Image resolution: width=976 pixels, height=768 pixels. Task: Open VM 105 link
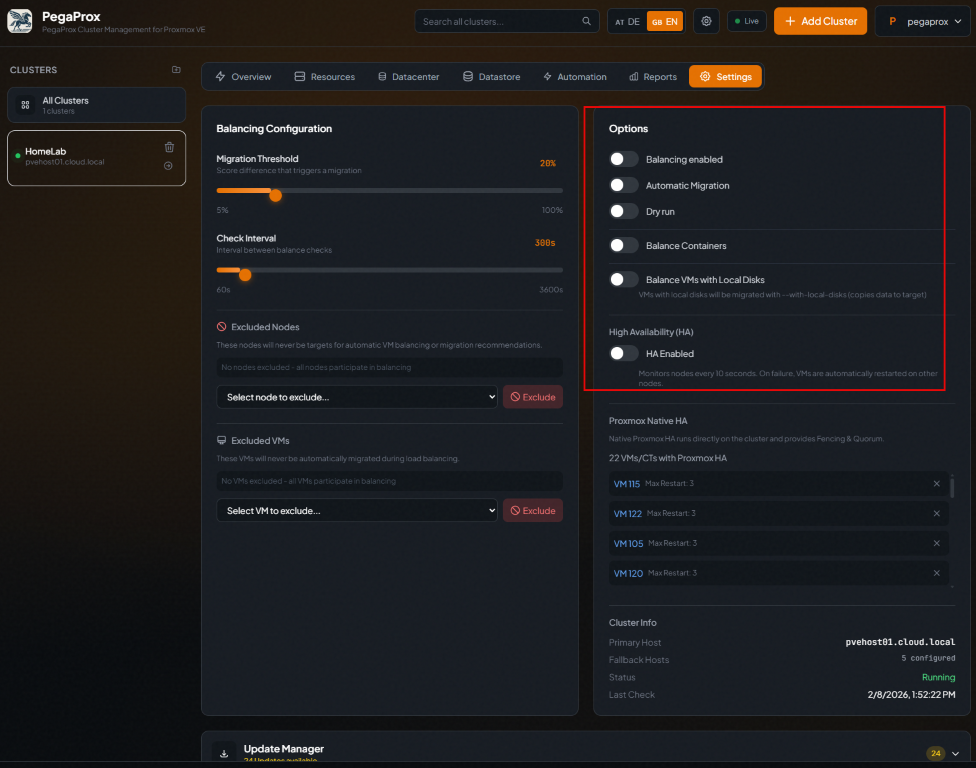pos(628,543)
